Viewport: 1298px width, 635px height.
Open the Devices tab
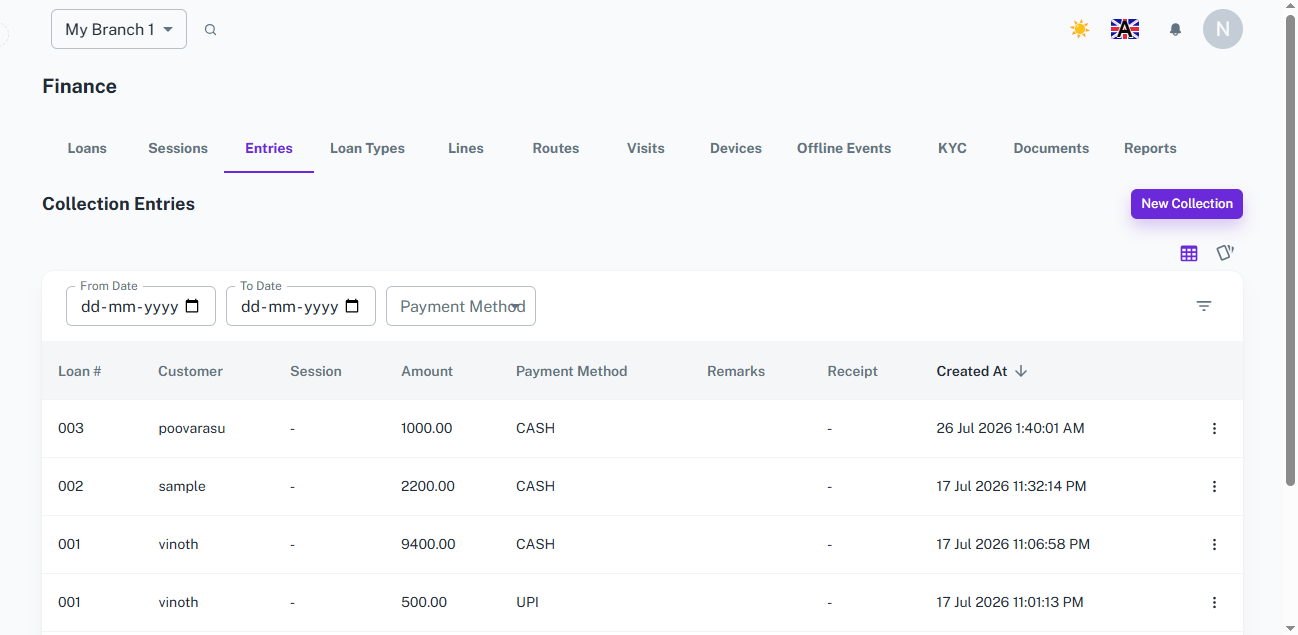[736, 148]
